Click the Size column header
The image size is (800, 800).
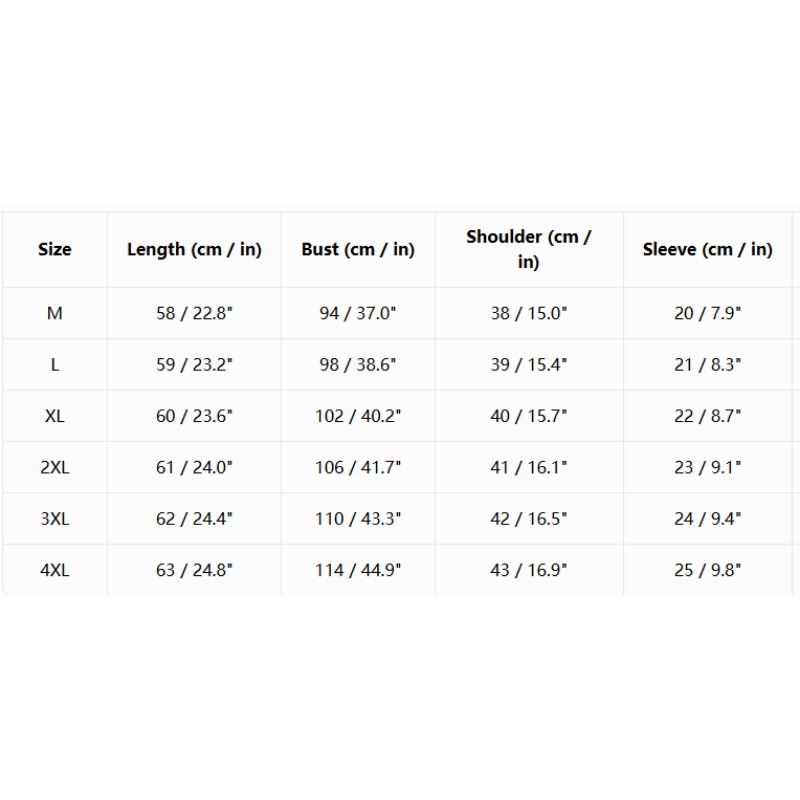(x=55, y=249)
